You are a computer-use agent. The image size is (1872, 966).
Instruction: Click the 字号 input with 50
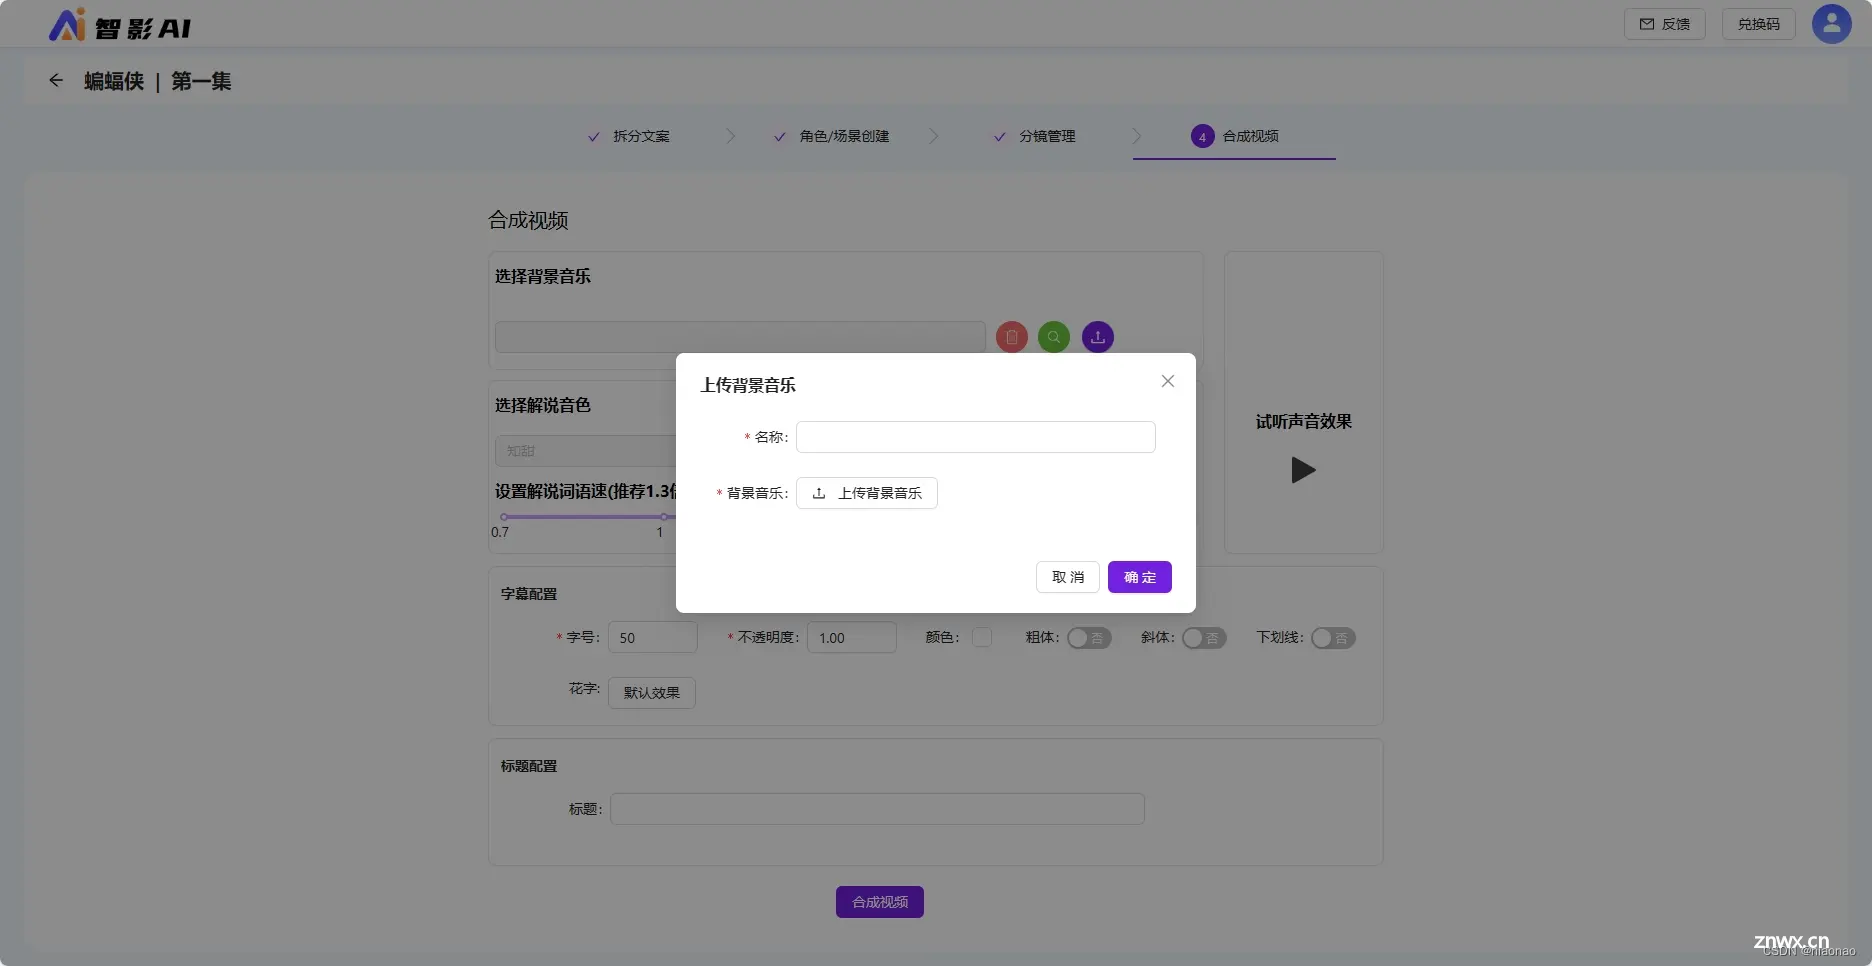(x=653, y=637)
